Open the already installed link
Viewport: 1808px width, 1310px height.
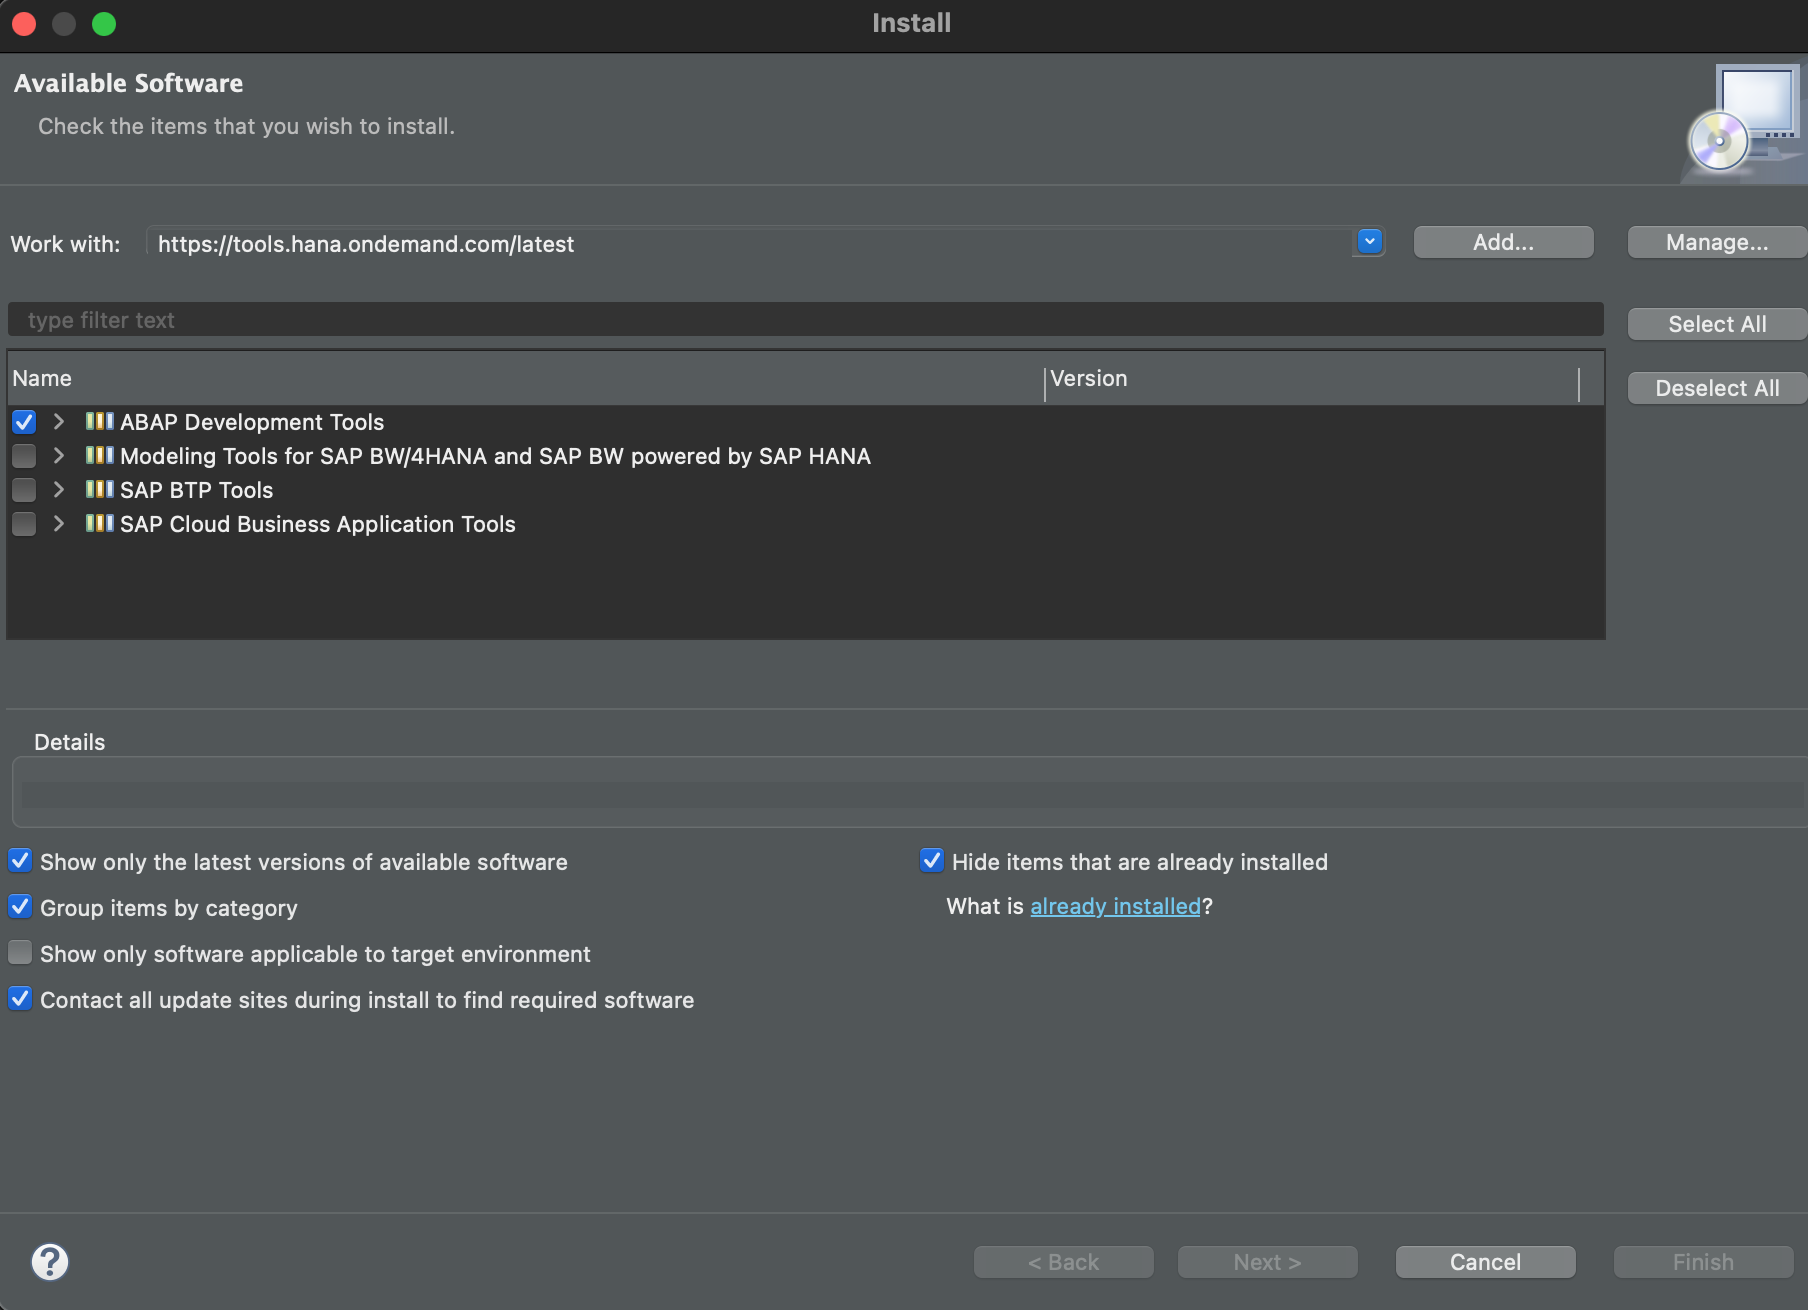pos(1115,906)
